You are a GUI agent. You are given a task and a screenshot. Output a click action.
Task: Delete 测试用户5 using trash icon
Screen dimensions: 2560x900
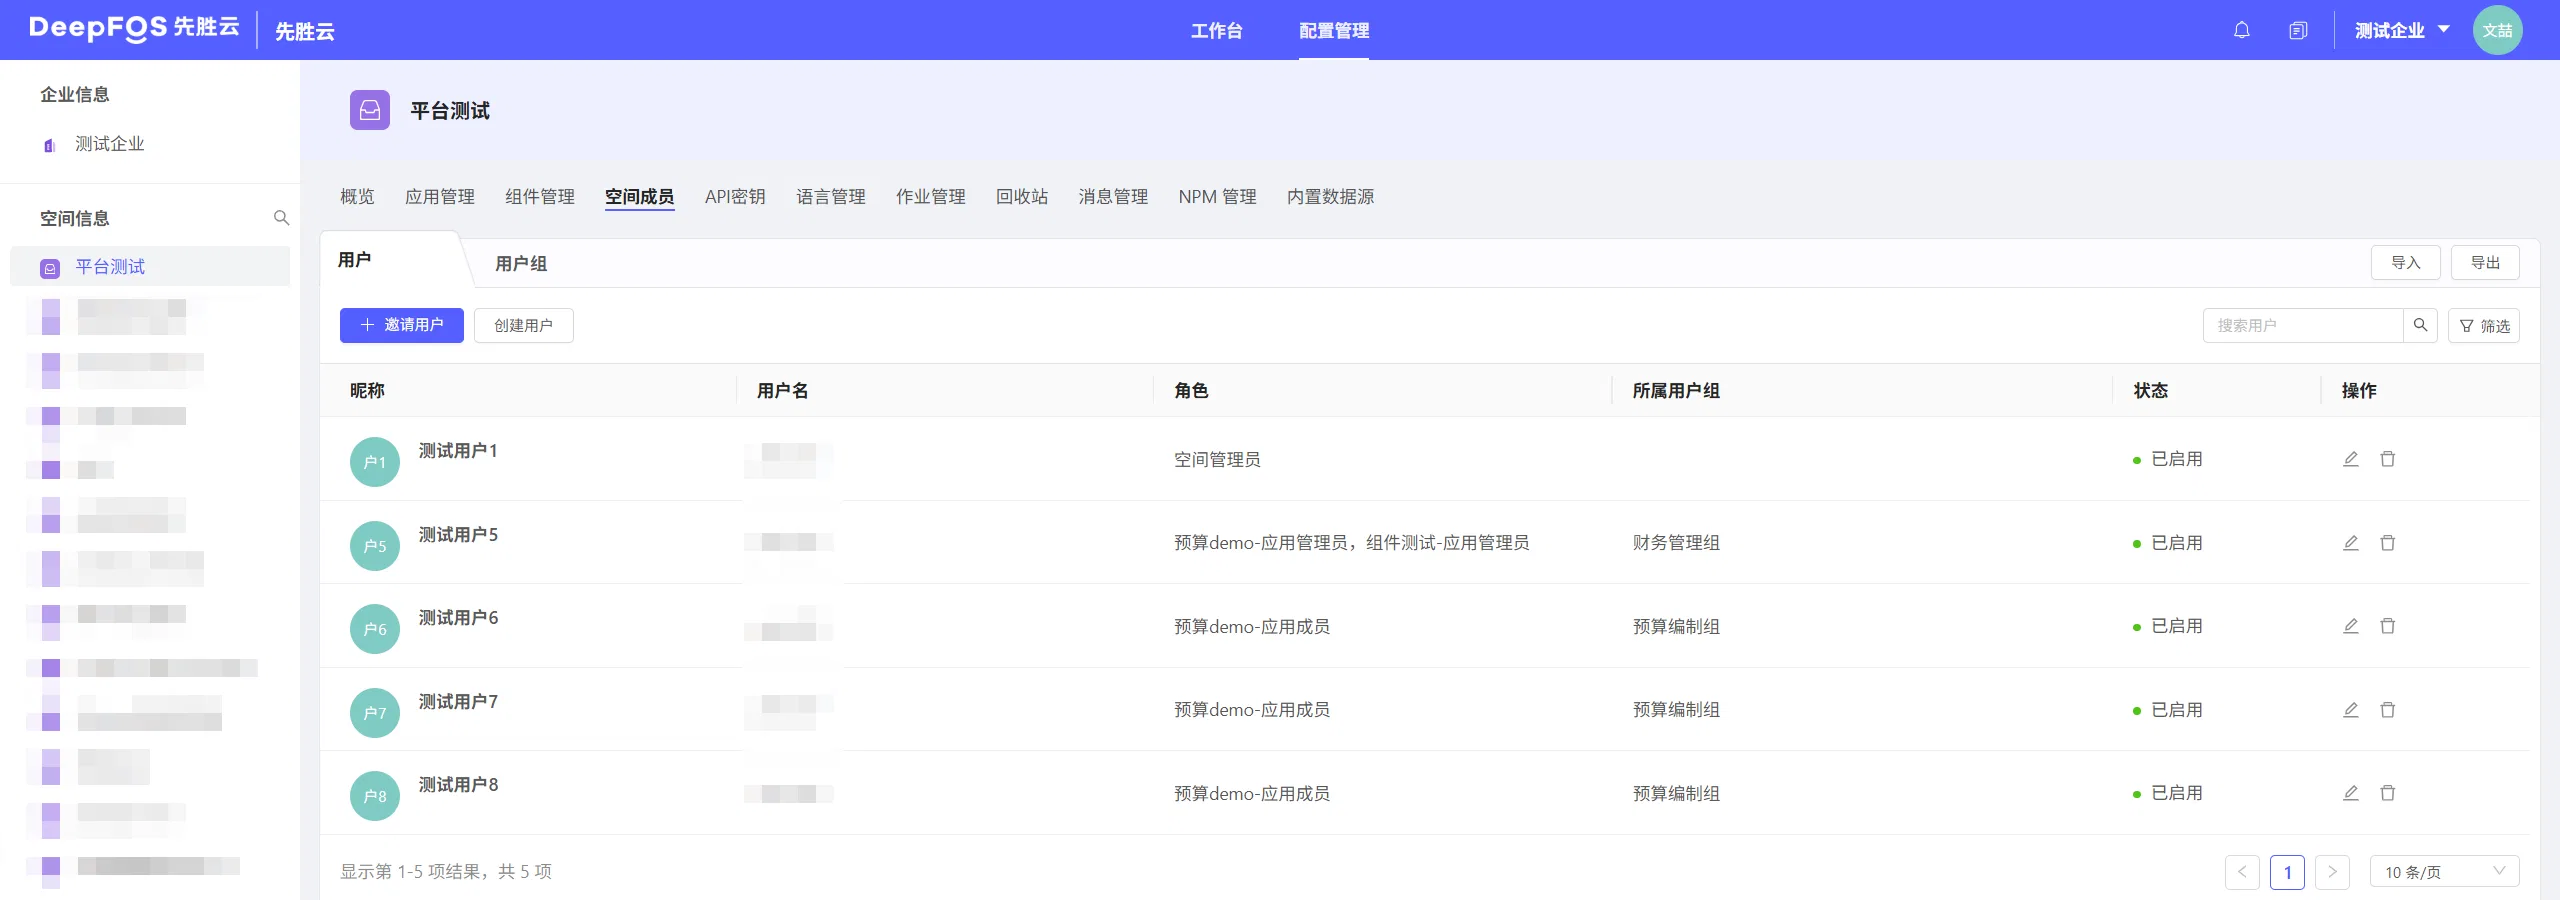(x=2388, y=543)
